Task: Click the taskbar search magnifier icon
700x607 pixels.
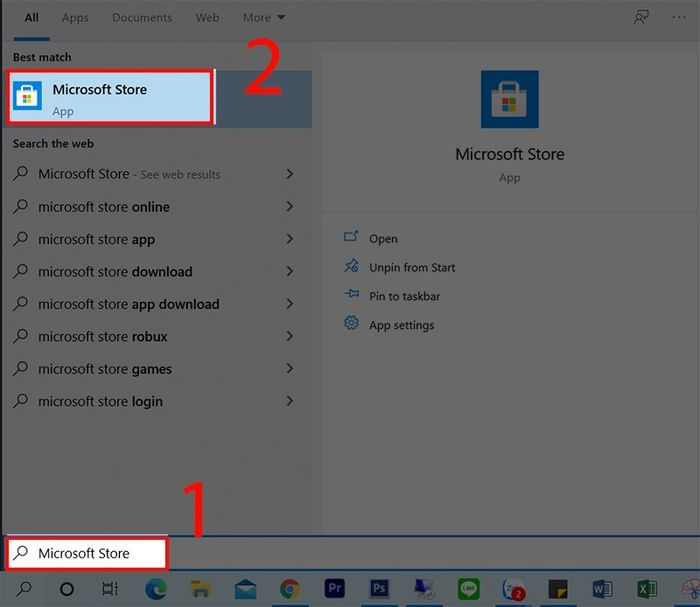Action: click(x=24, y=589)
